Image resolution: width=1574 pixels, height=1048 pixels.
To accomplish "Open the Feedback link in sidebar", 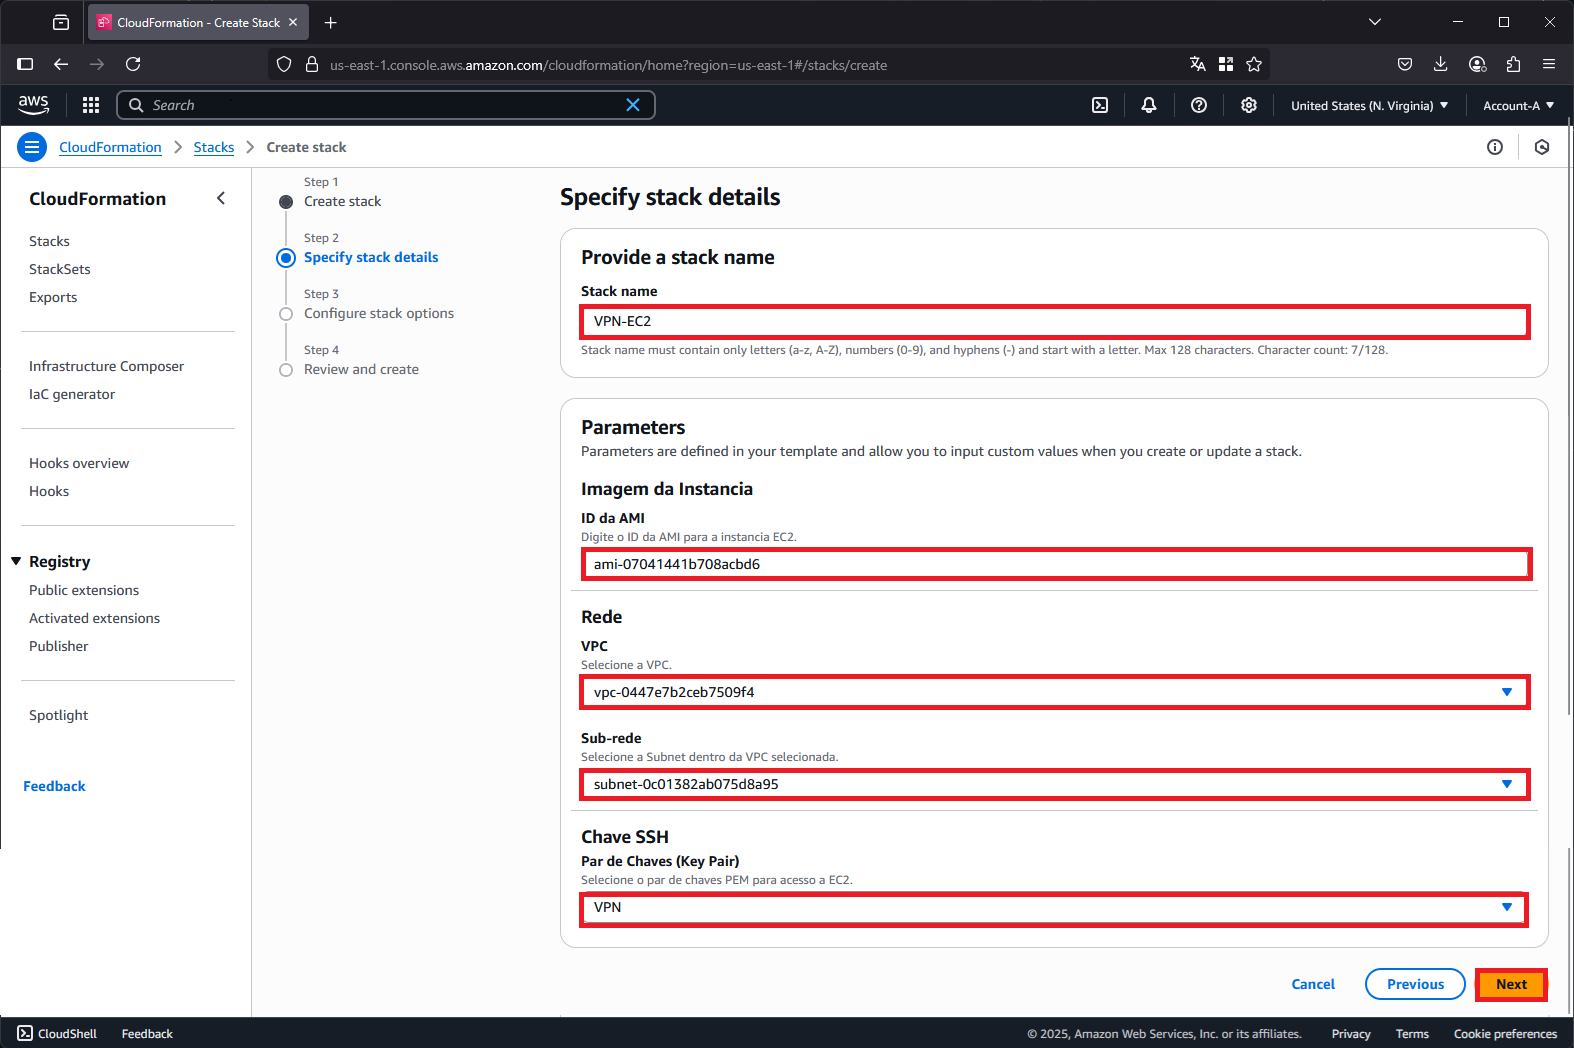I will (x=54, y=786).
